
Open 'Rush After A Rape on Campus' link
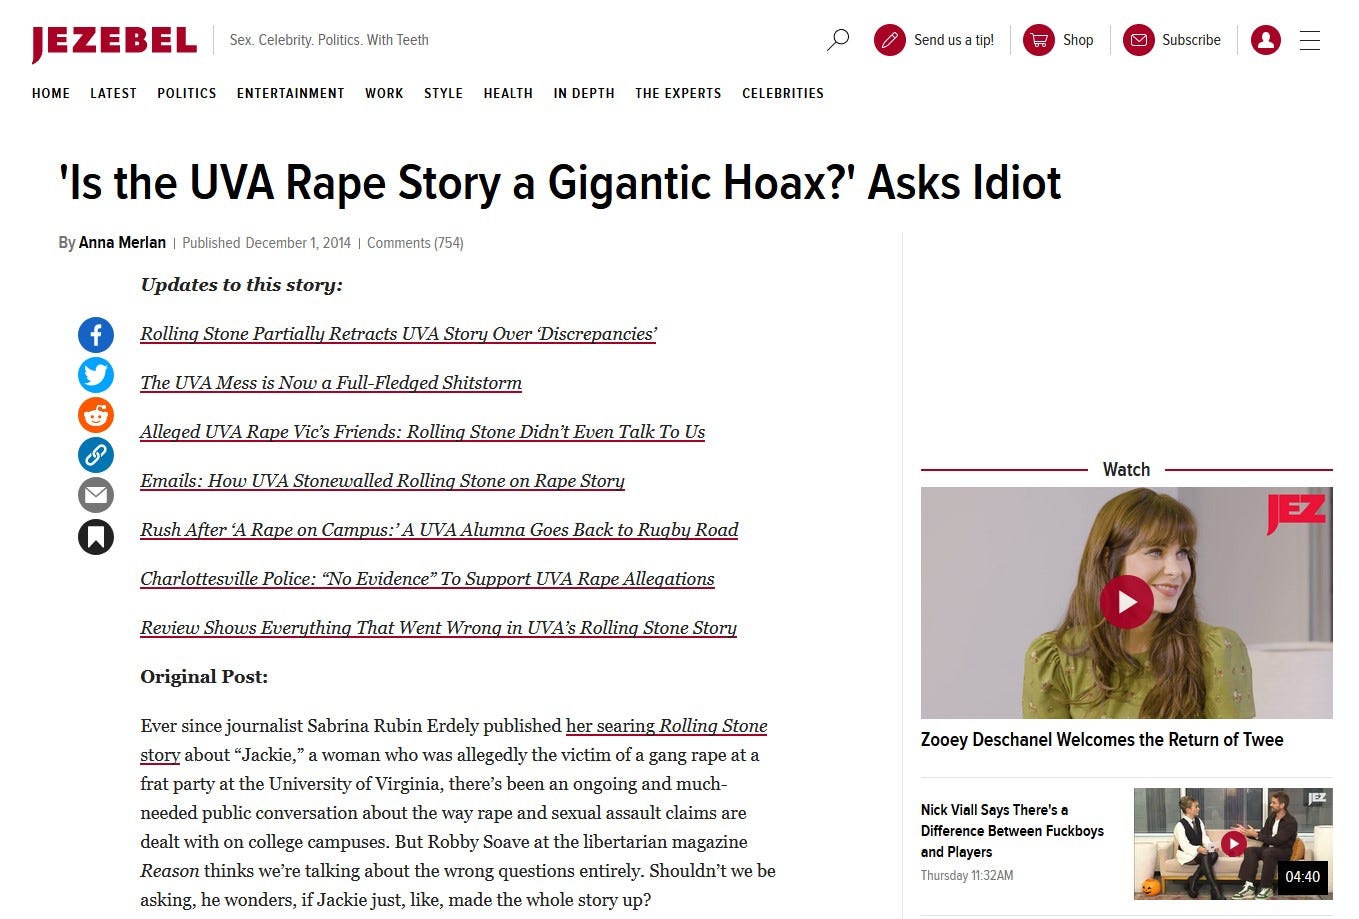click(439, 530)
